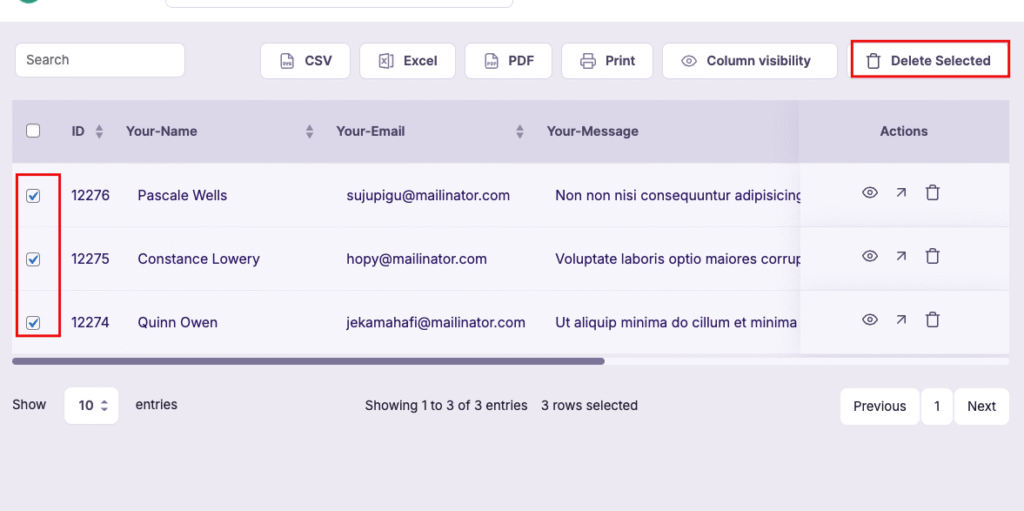Screen dimensions: 1024x511
Task: Click the name Pascale Wells
Action: pos(182,195)
